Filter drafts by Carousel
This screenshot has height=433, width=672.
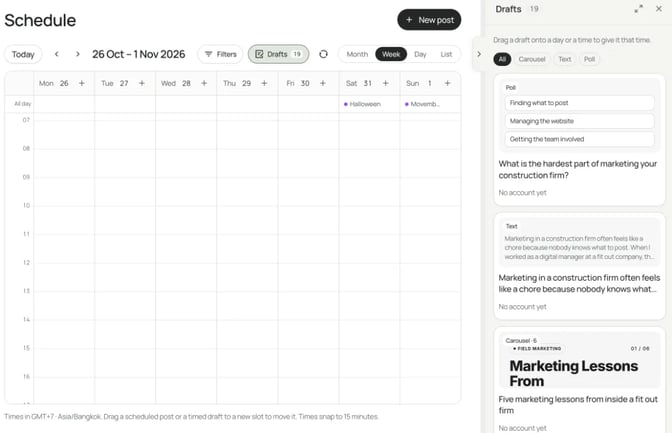tap(532, 59)
